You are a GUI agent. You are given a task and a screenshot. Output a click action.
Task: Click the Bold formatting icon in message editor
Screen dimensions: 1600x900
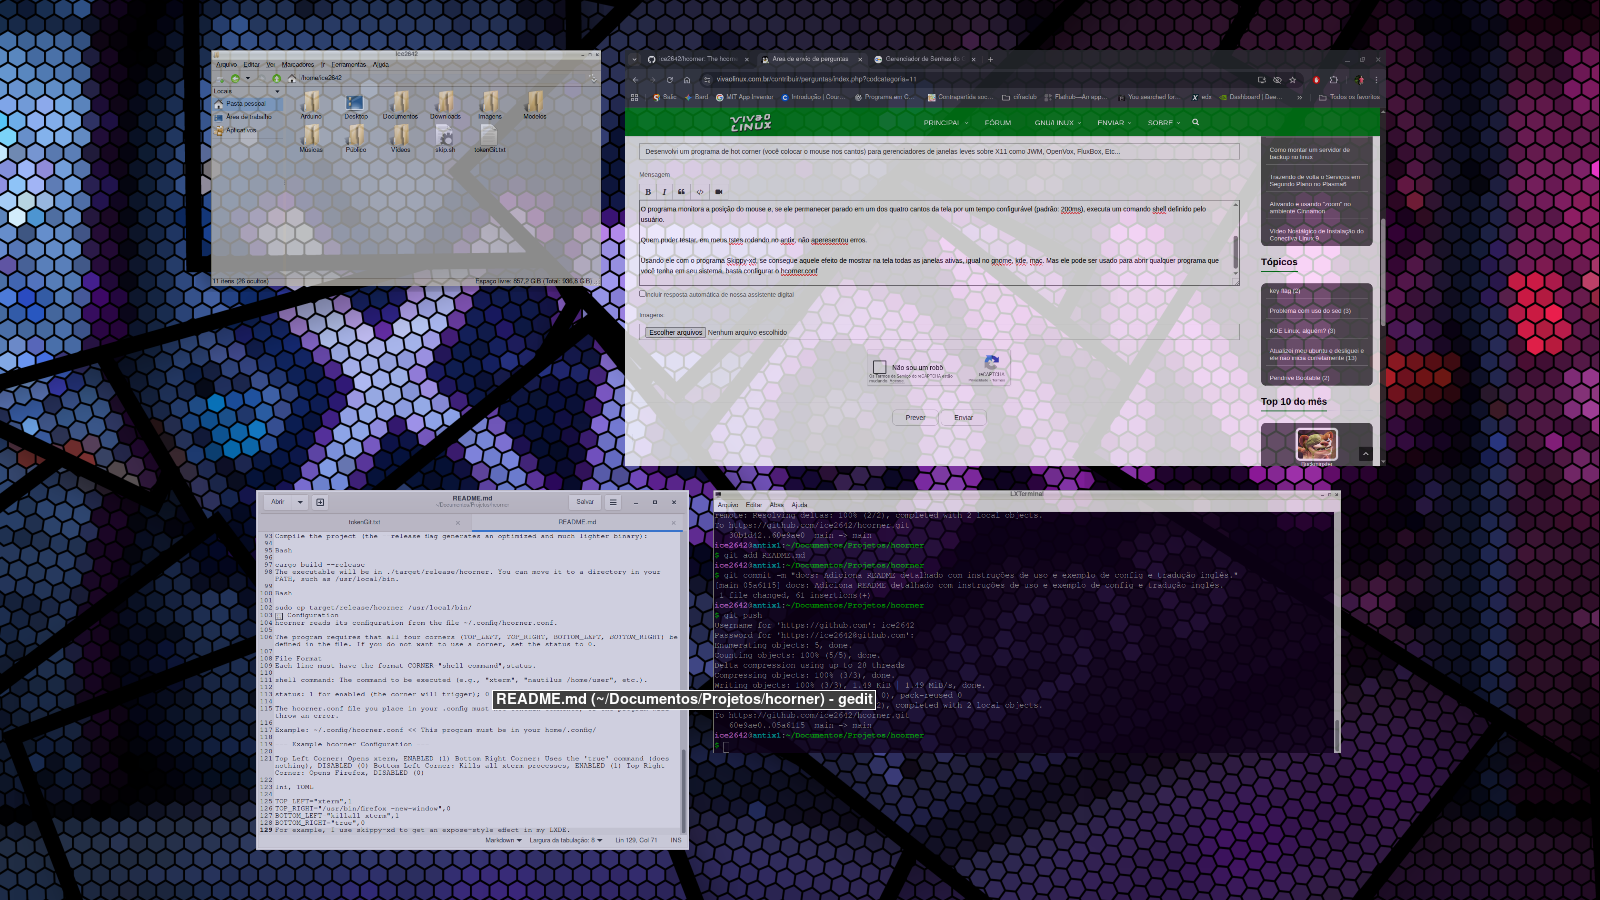tap(648, 192)
